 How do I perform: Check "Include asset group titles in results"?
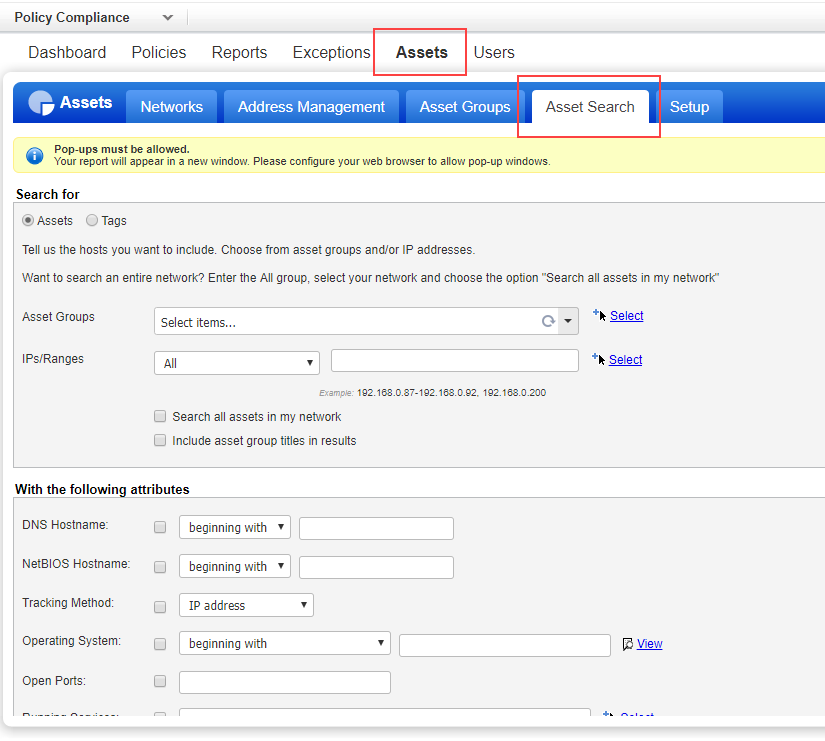[x=160, y=440]
